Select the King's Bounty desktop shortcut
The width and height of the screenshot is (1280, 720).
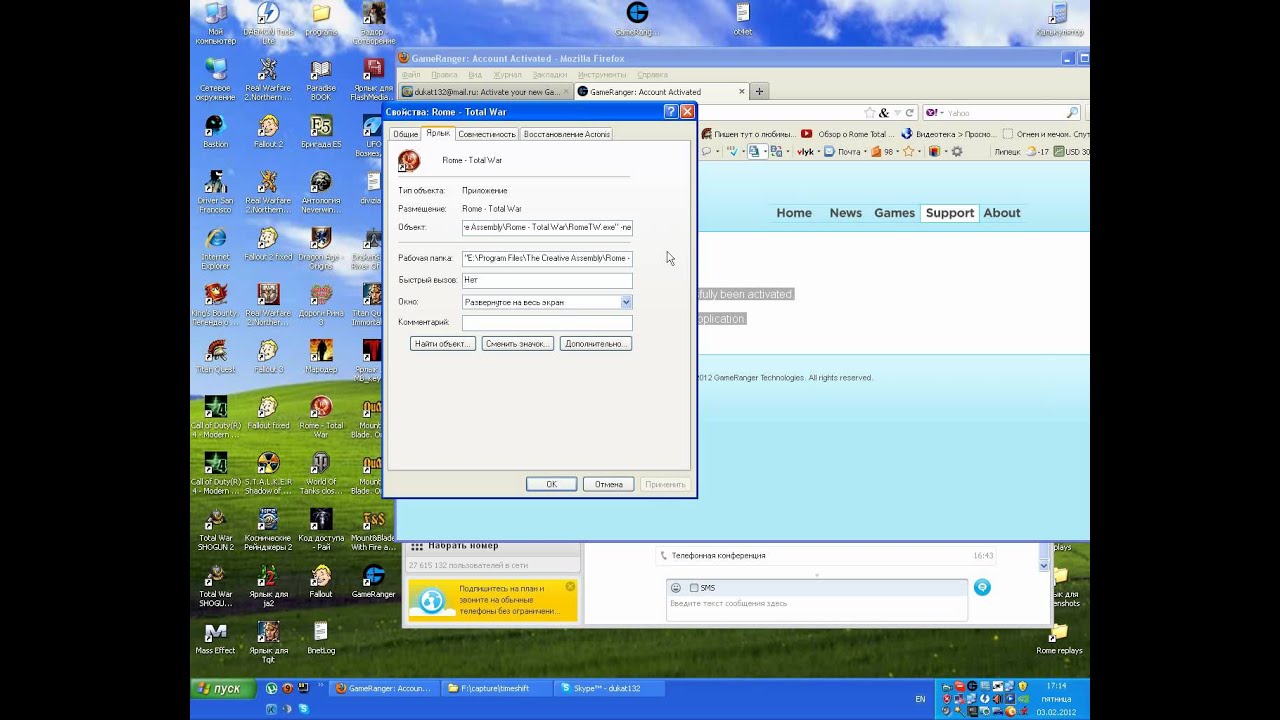(215, 304)
